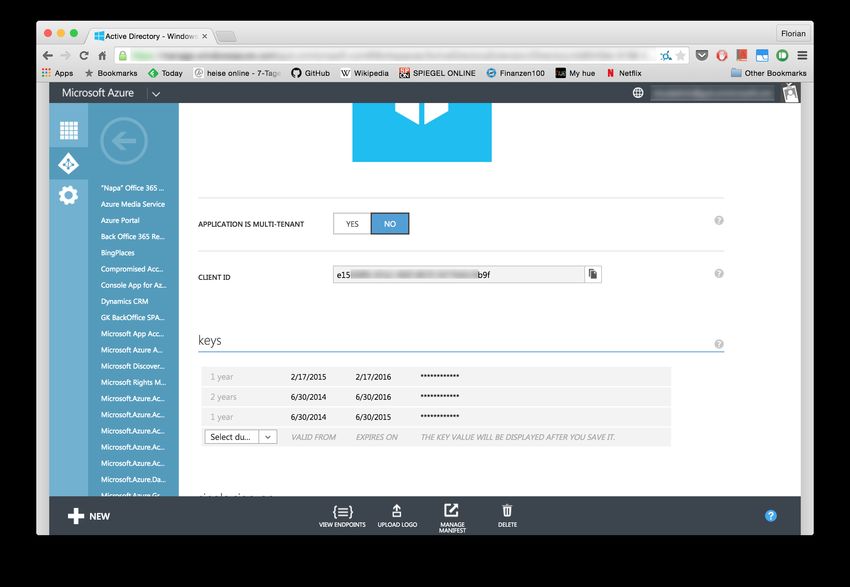Go back with the circled arrow
The height and width of the screenshot is (587, 850).
124,141
